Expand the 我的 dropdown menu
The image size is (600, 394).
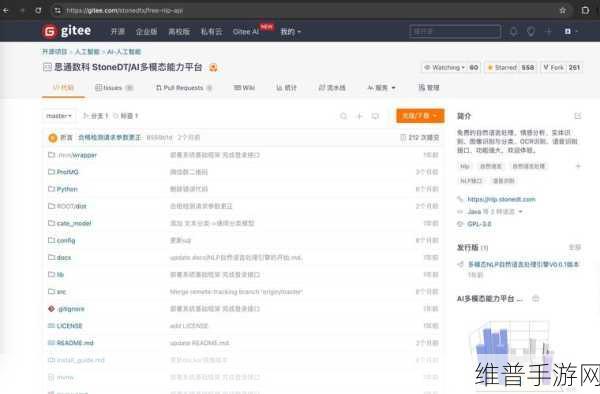[290, 32]
